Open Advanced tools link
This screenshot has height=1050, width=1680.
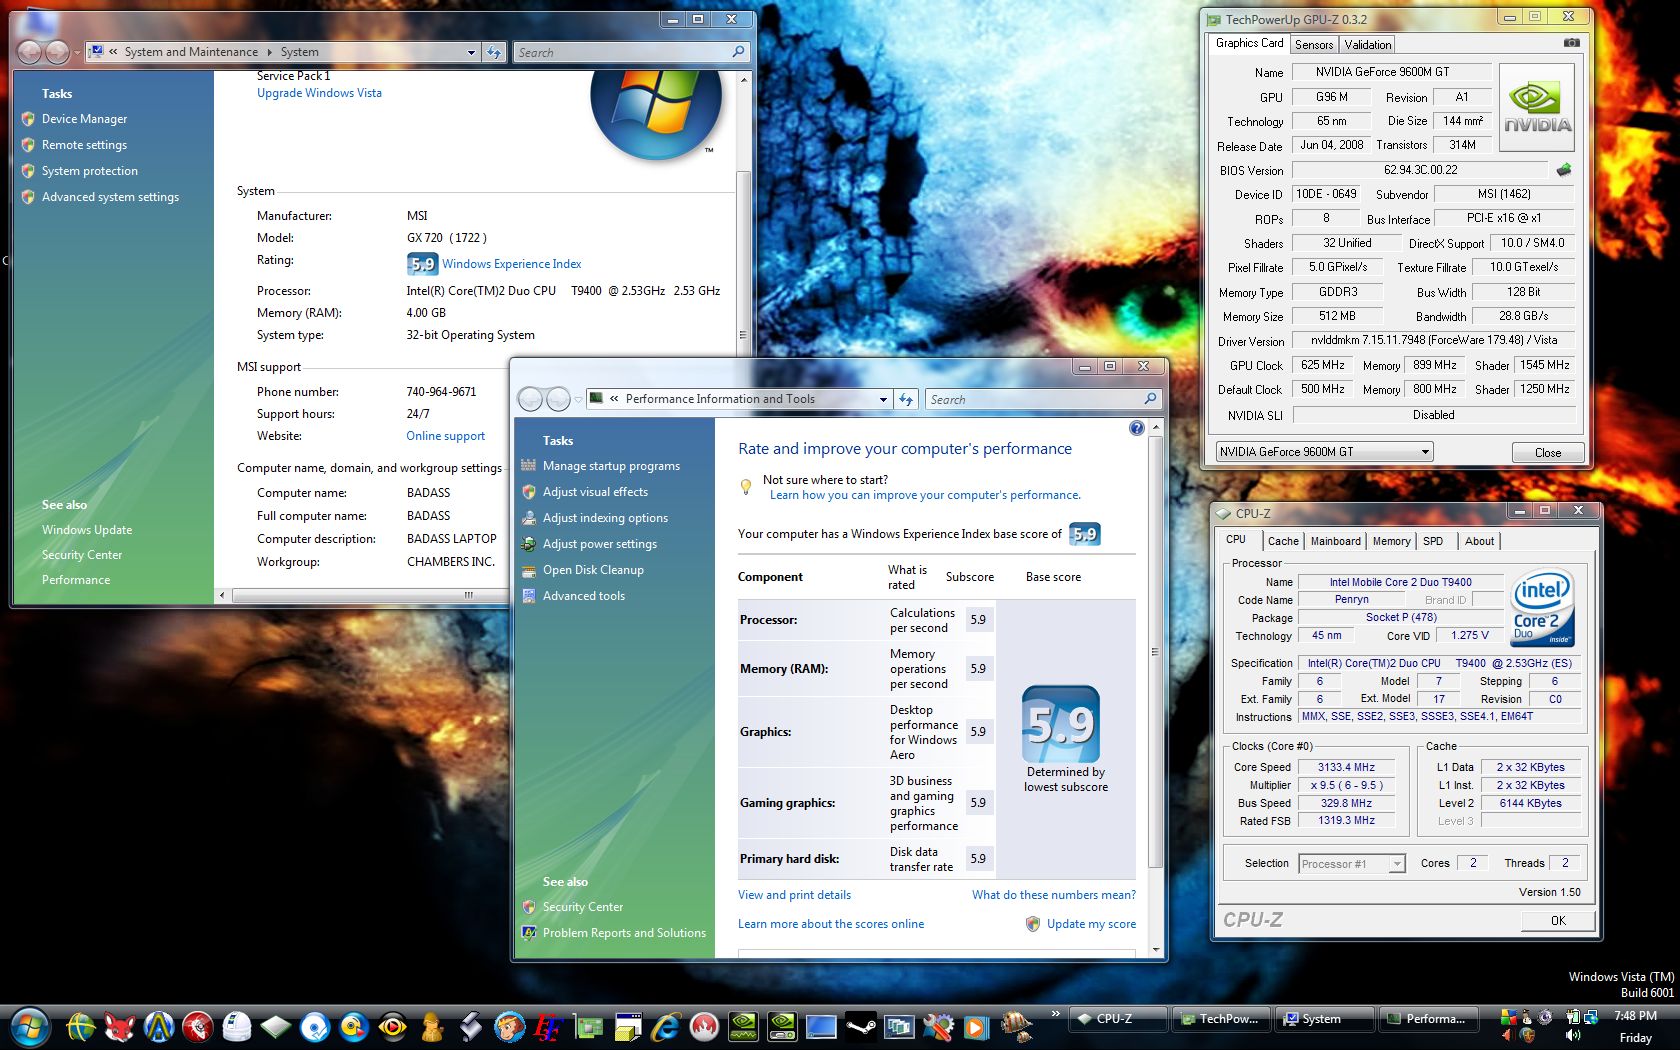(x=584, y=596)
